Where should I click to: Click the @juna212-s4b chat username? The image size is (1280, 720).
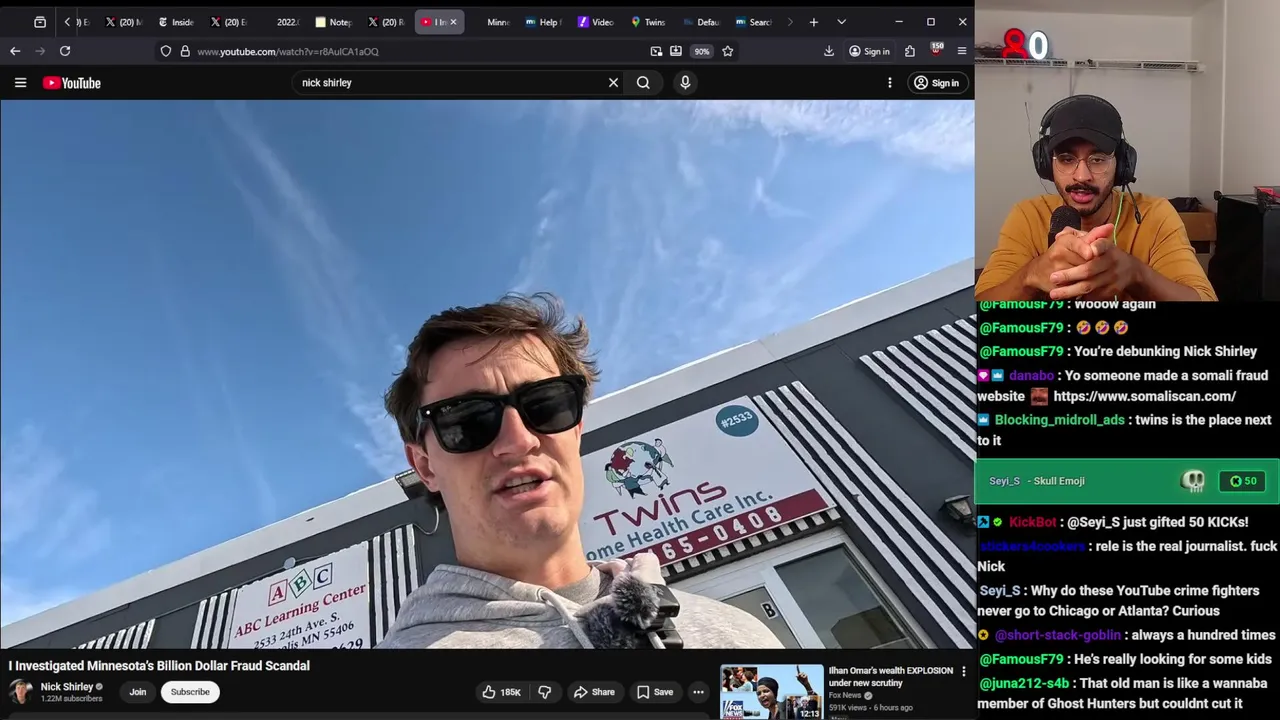[1025, 683]
